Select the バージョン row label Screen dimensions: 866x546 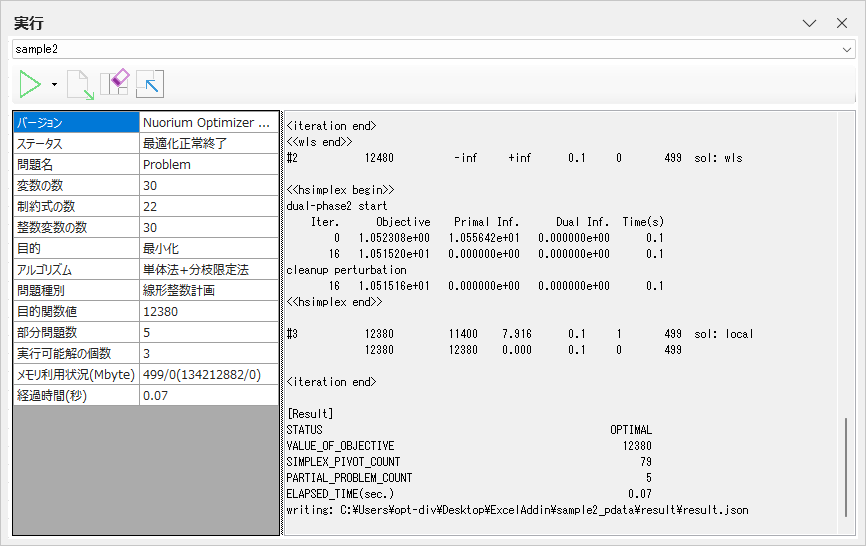coord(76,123)
